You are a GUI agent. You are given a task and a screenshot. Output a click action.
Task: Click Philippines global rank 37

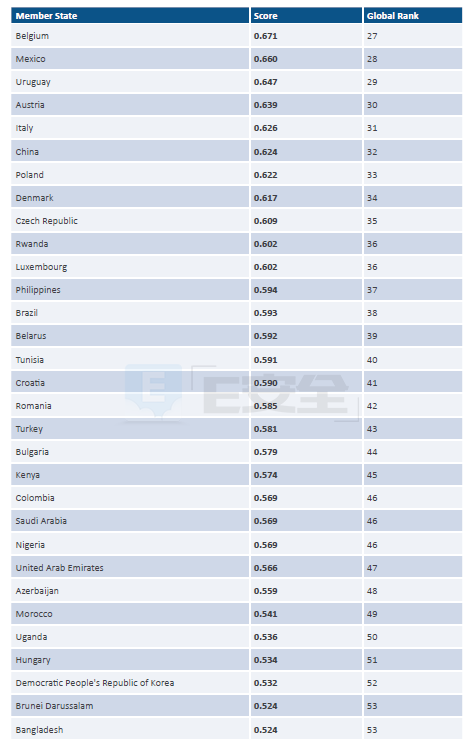point(372,290)
